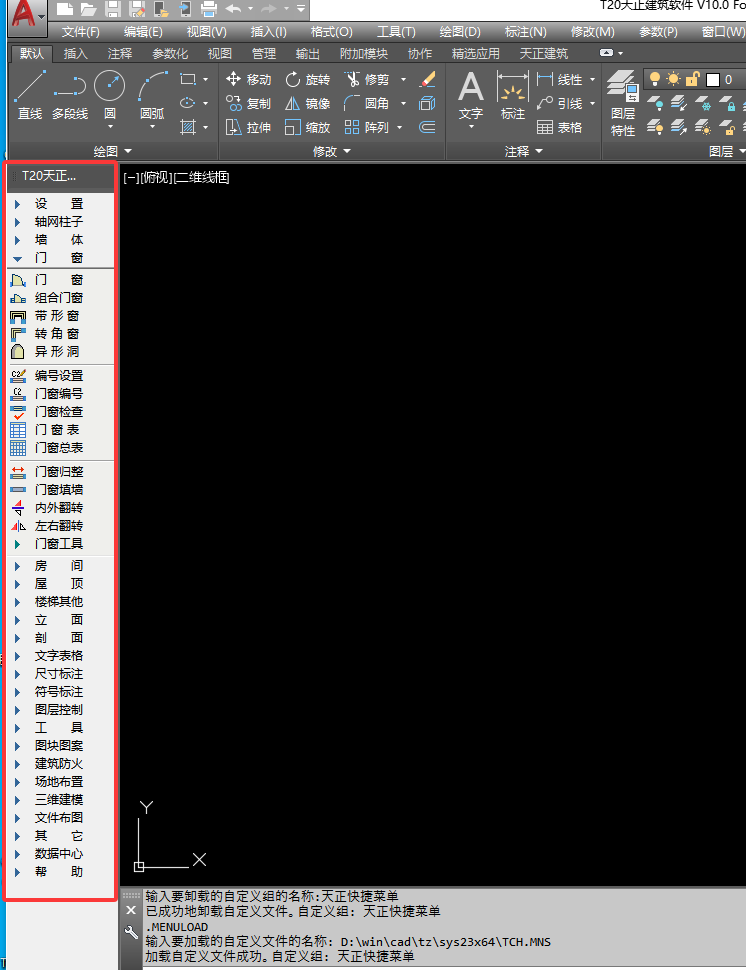Expand the 轴网柱子 sidebar category
Screen dimensions: 746x970
click(58, 221)
